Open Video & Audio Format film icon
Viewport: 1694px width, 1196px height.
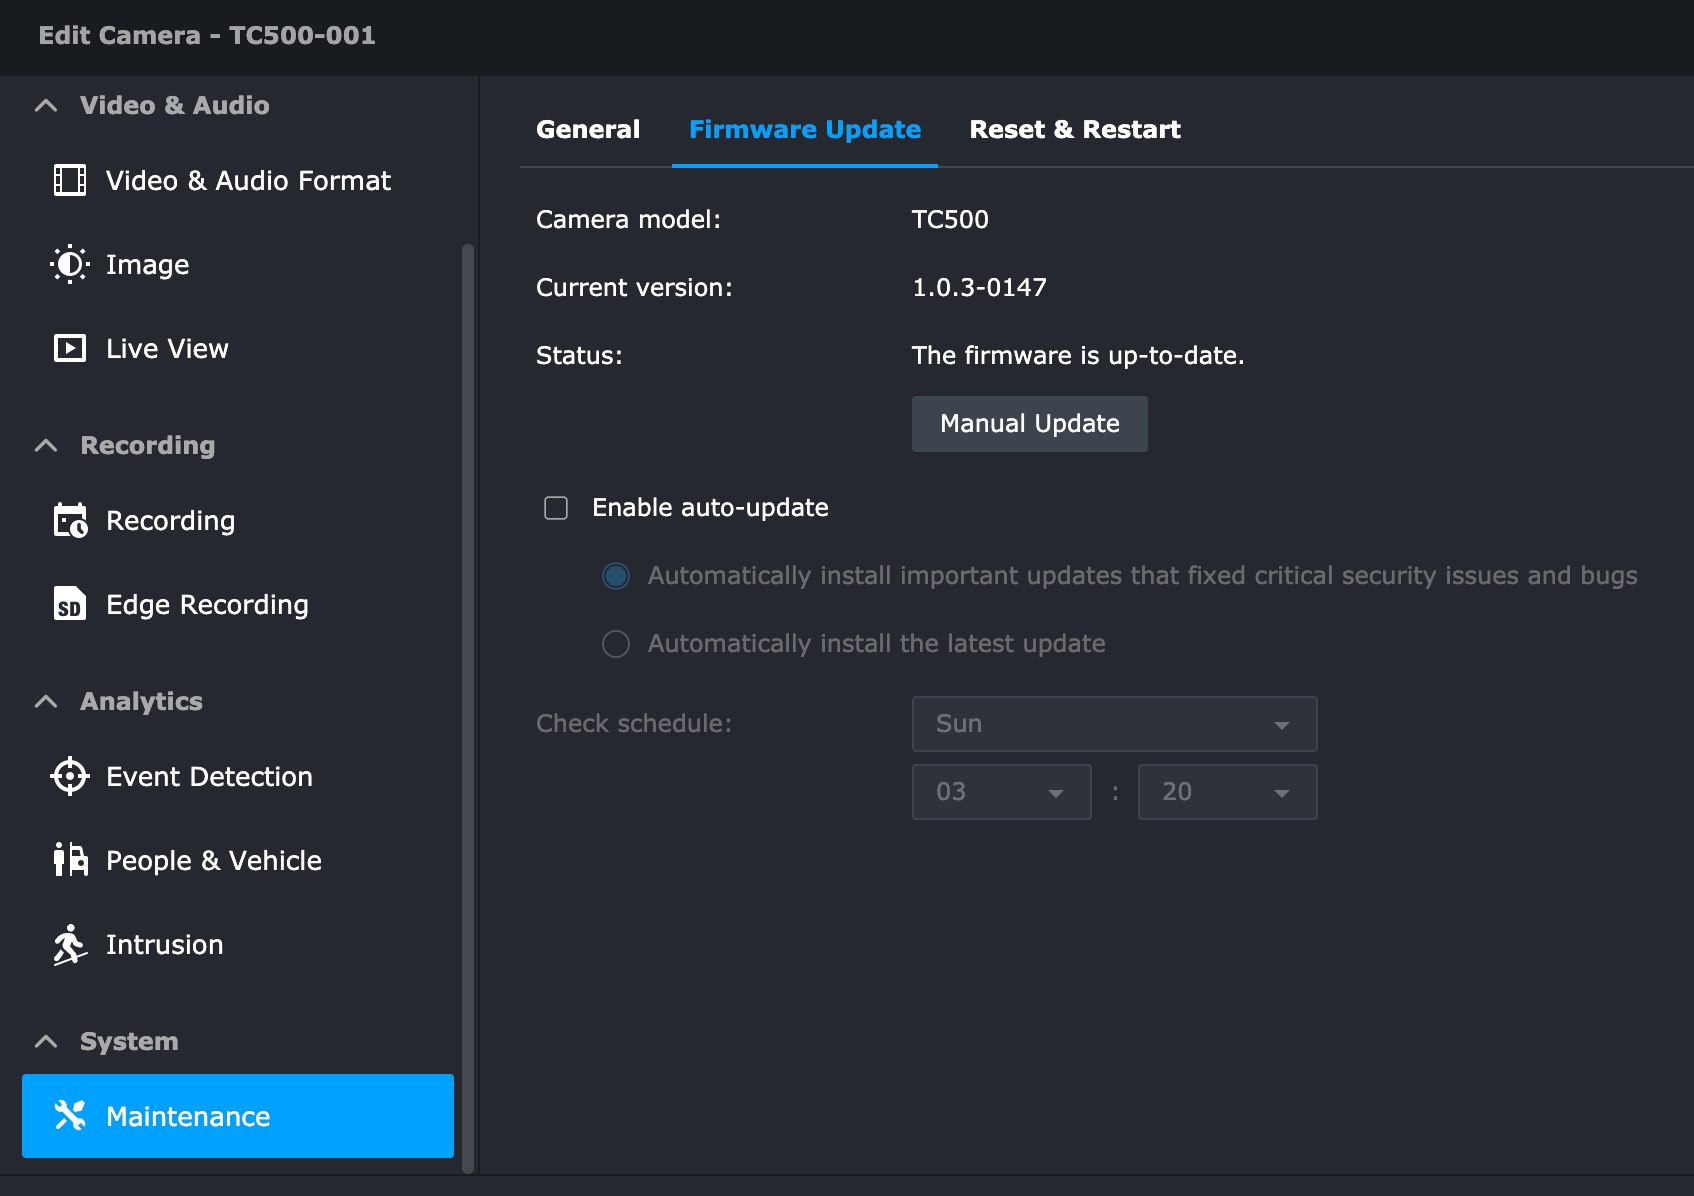(x=69, y=181)
